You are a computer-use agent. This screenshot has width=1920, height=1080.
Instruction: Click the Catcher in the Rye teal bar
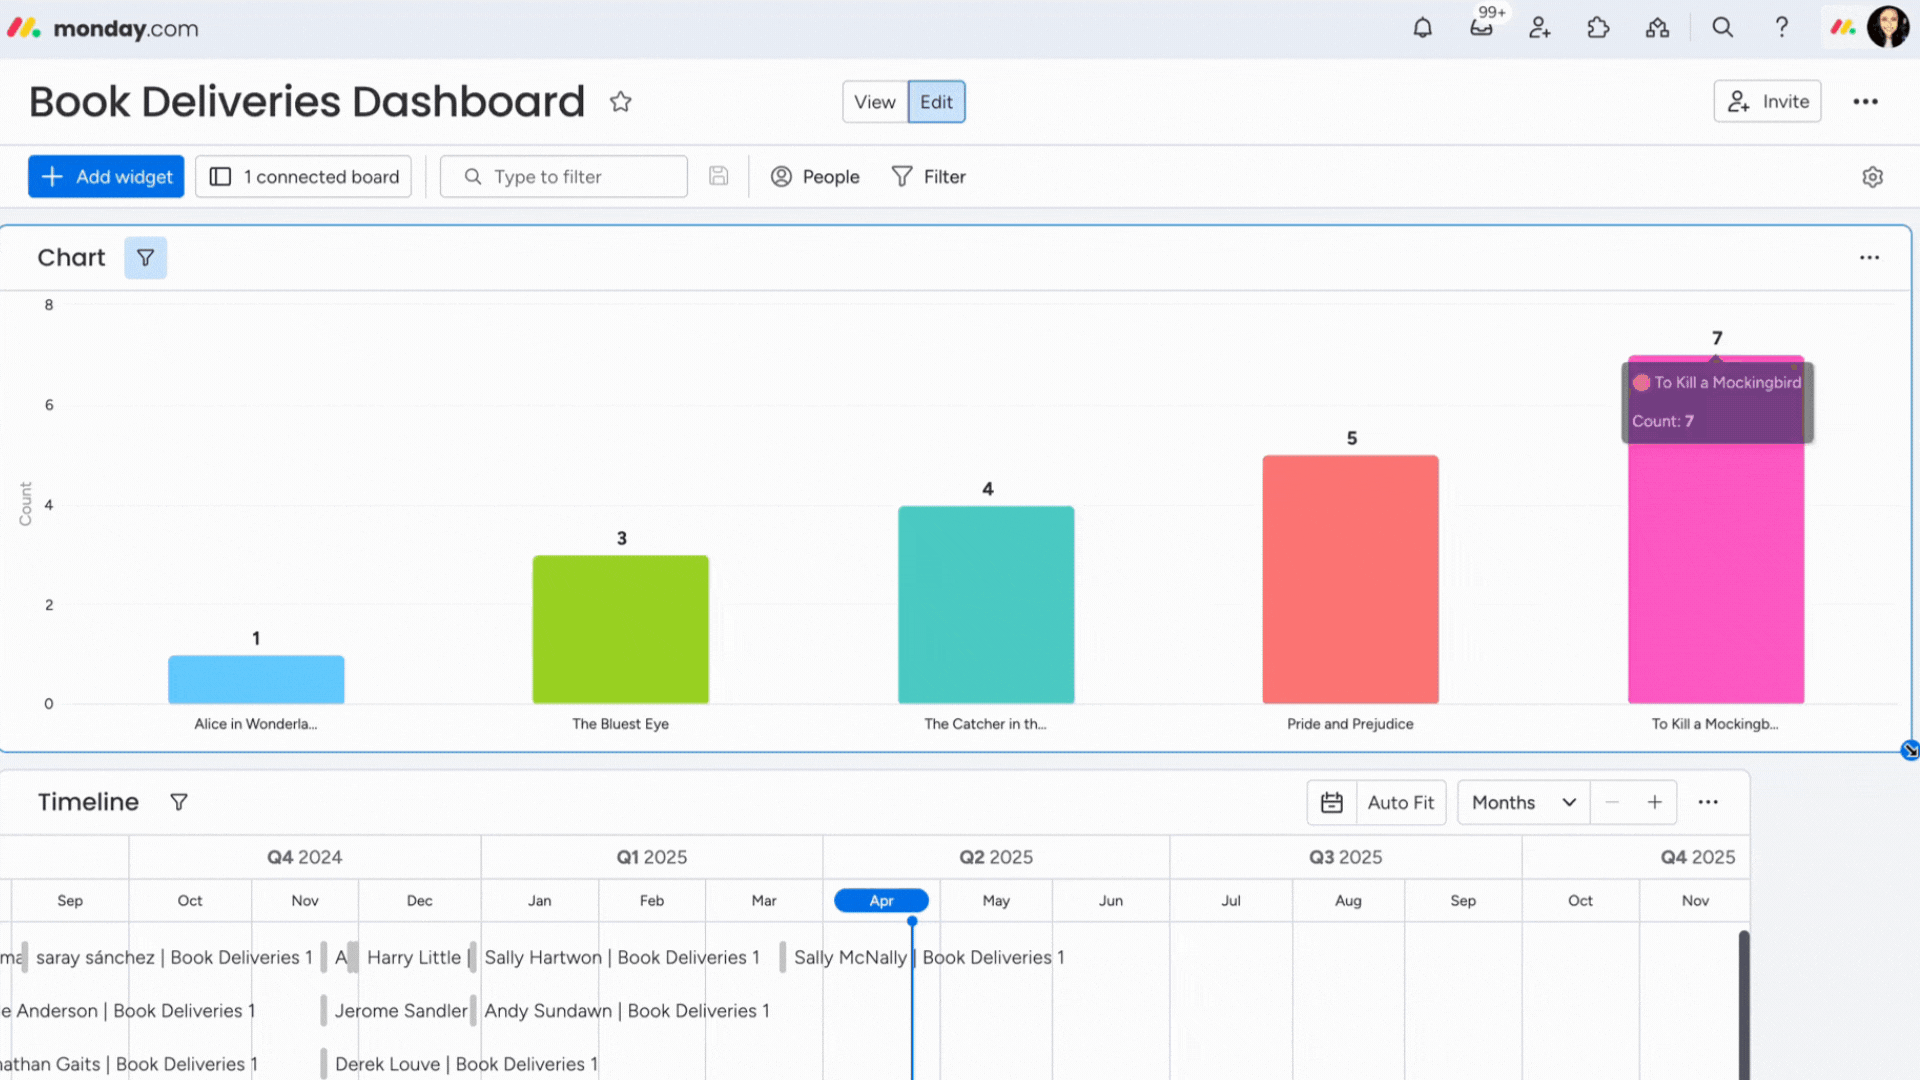[986, 605]
